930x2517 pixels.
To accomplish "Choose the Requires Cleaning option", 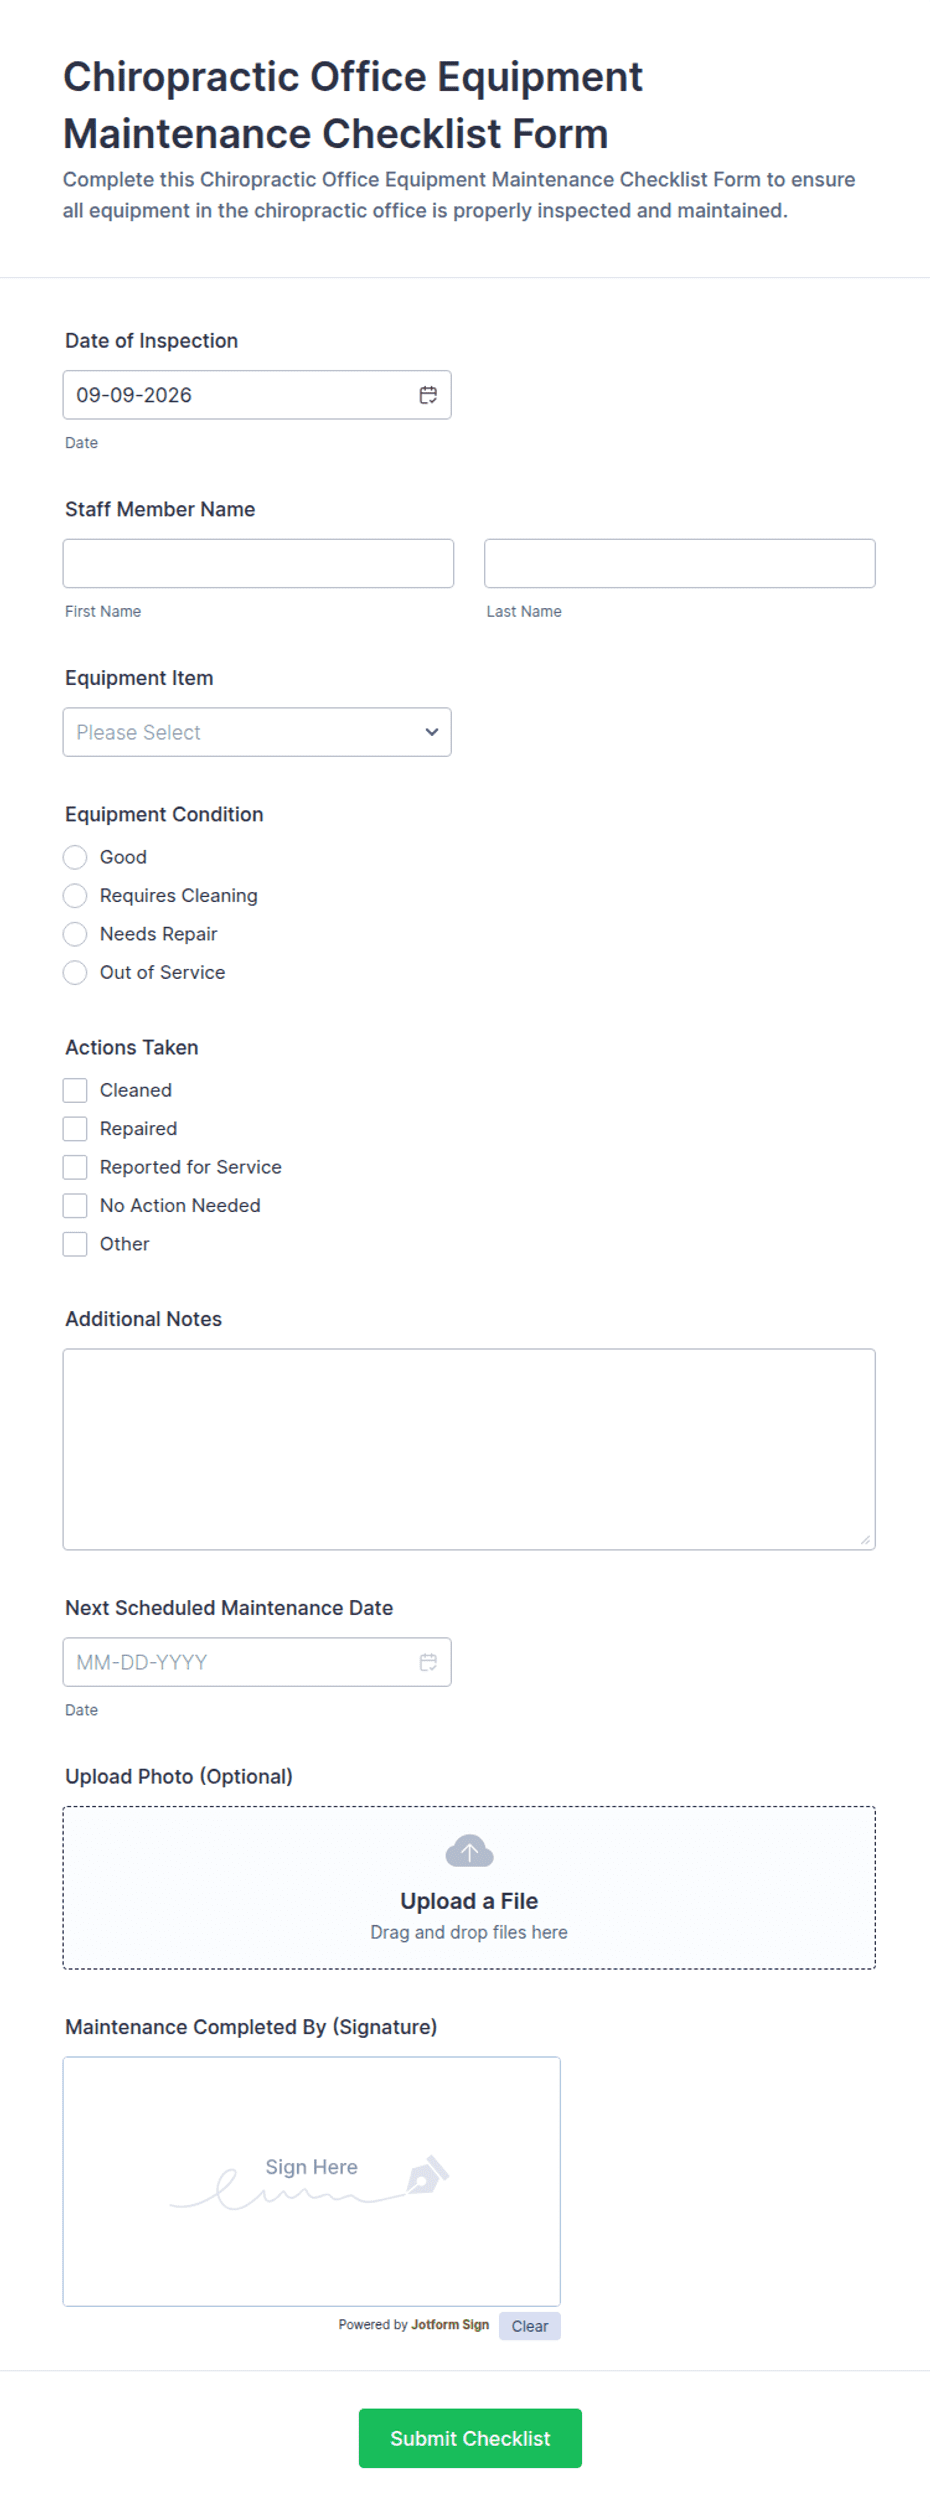I will click(75, 895).
